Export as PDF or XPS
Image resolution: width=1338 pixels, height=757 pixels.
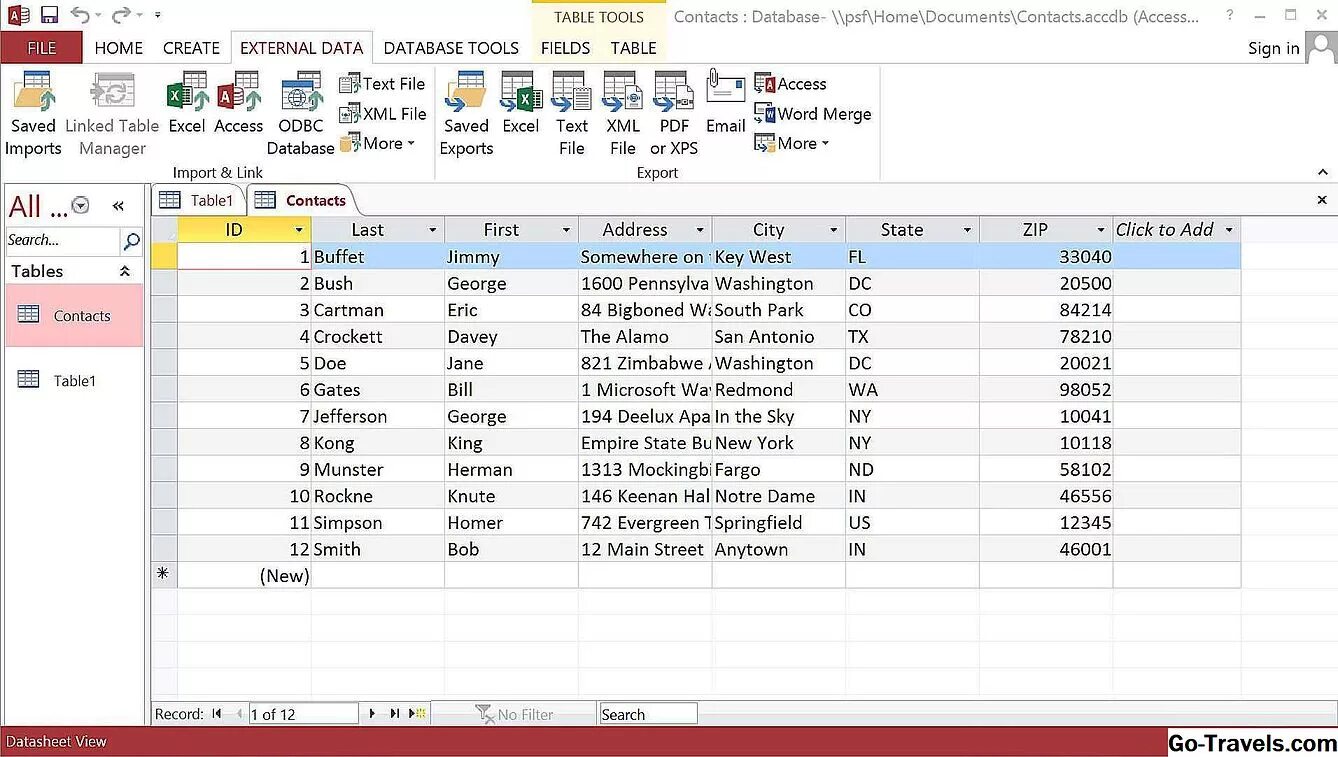click(x=674, y=115)
